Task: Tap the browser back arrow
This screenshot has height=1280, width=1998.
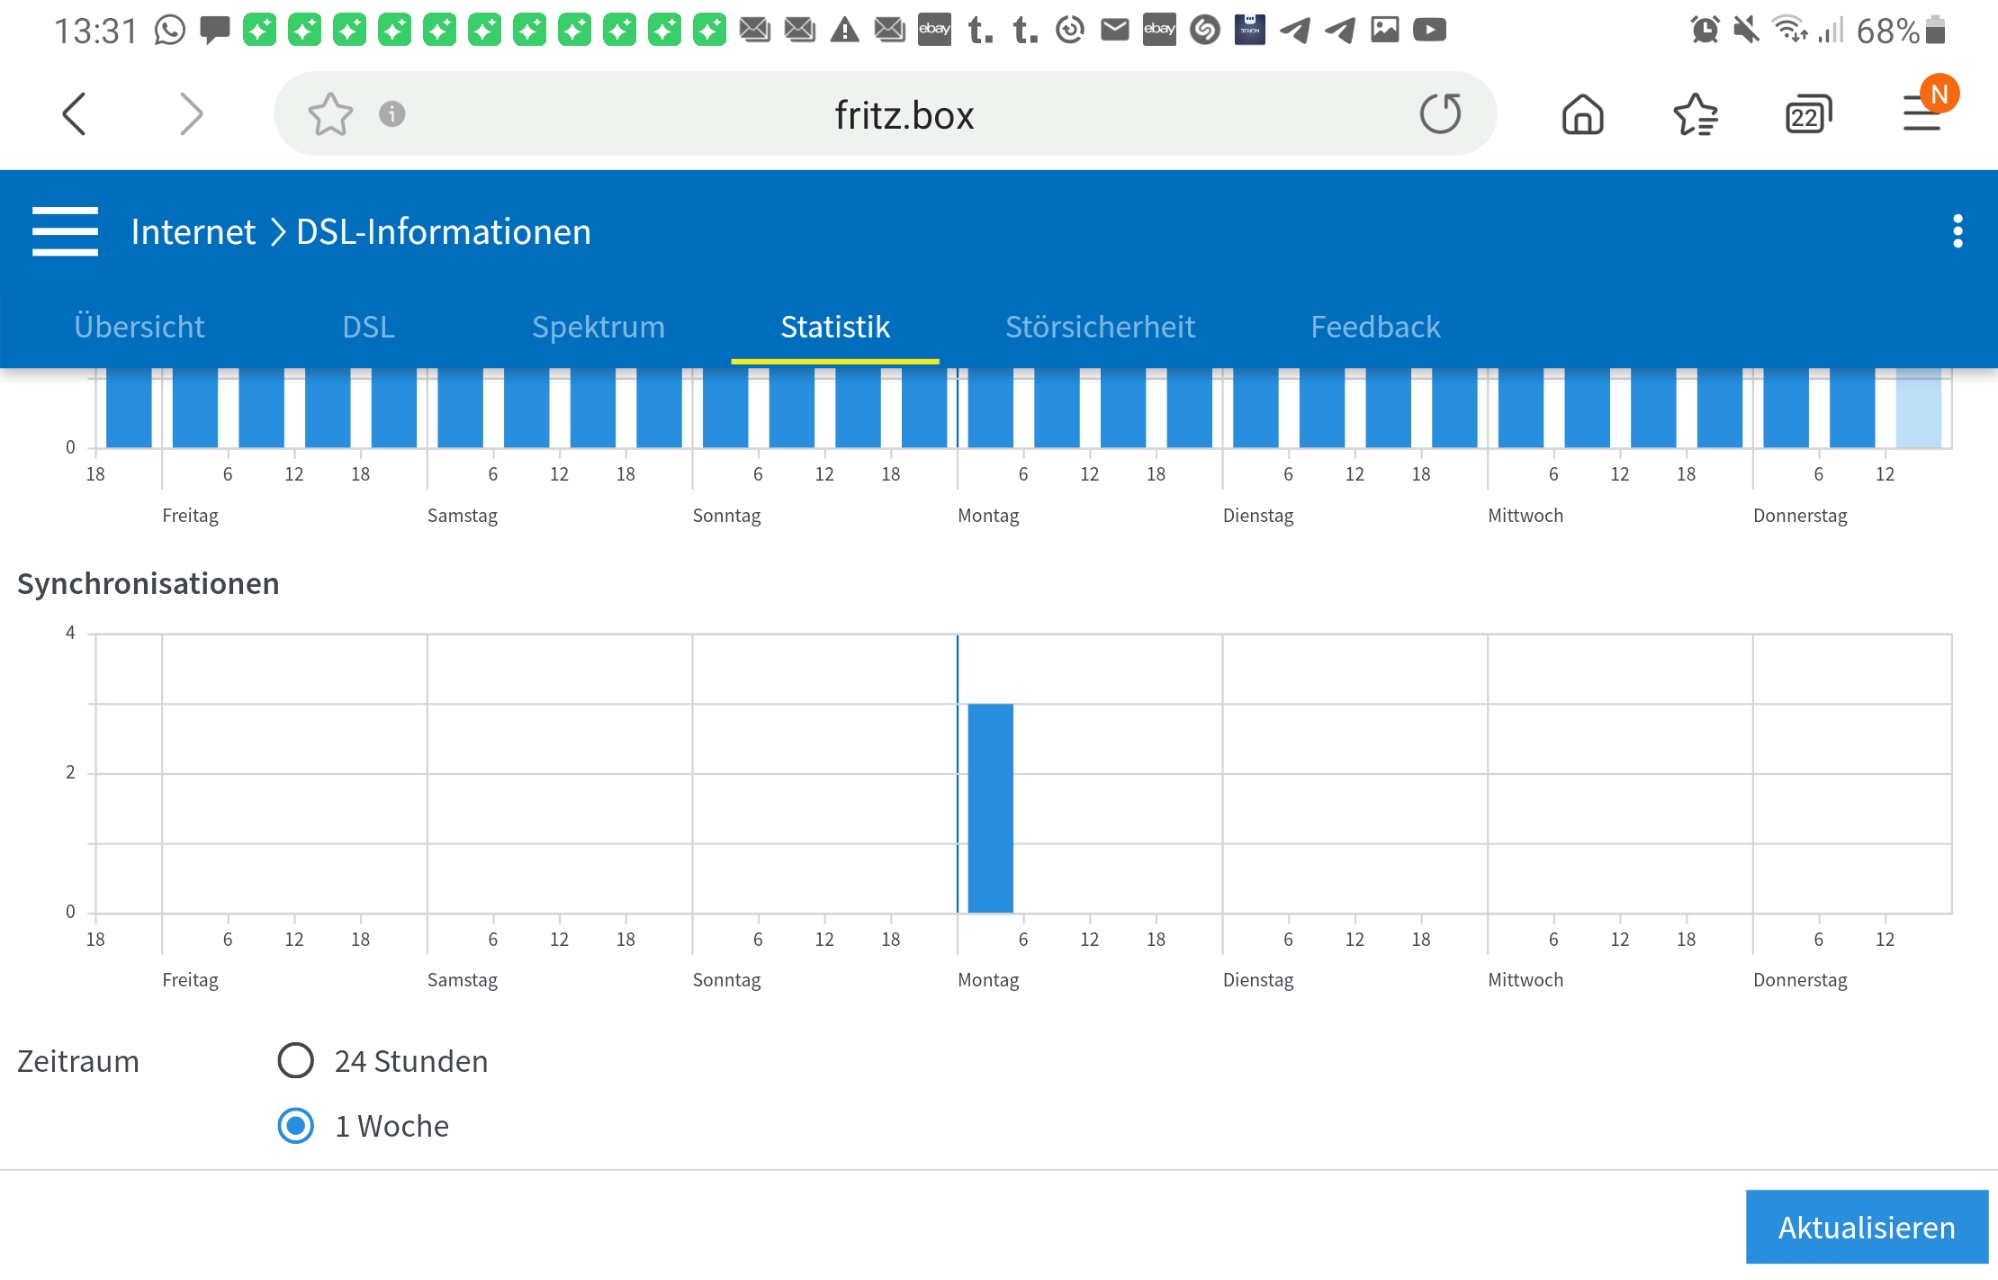Action: pos(75,114)
